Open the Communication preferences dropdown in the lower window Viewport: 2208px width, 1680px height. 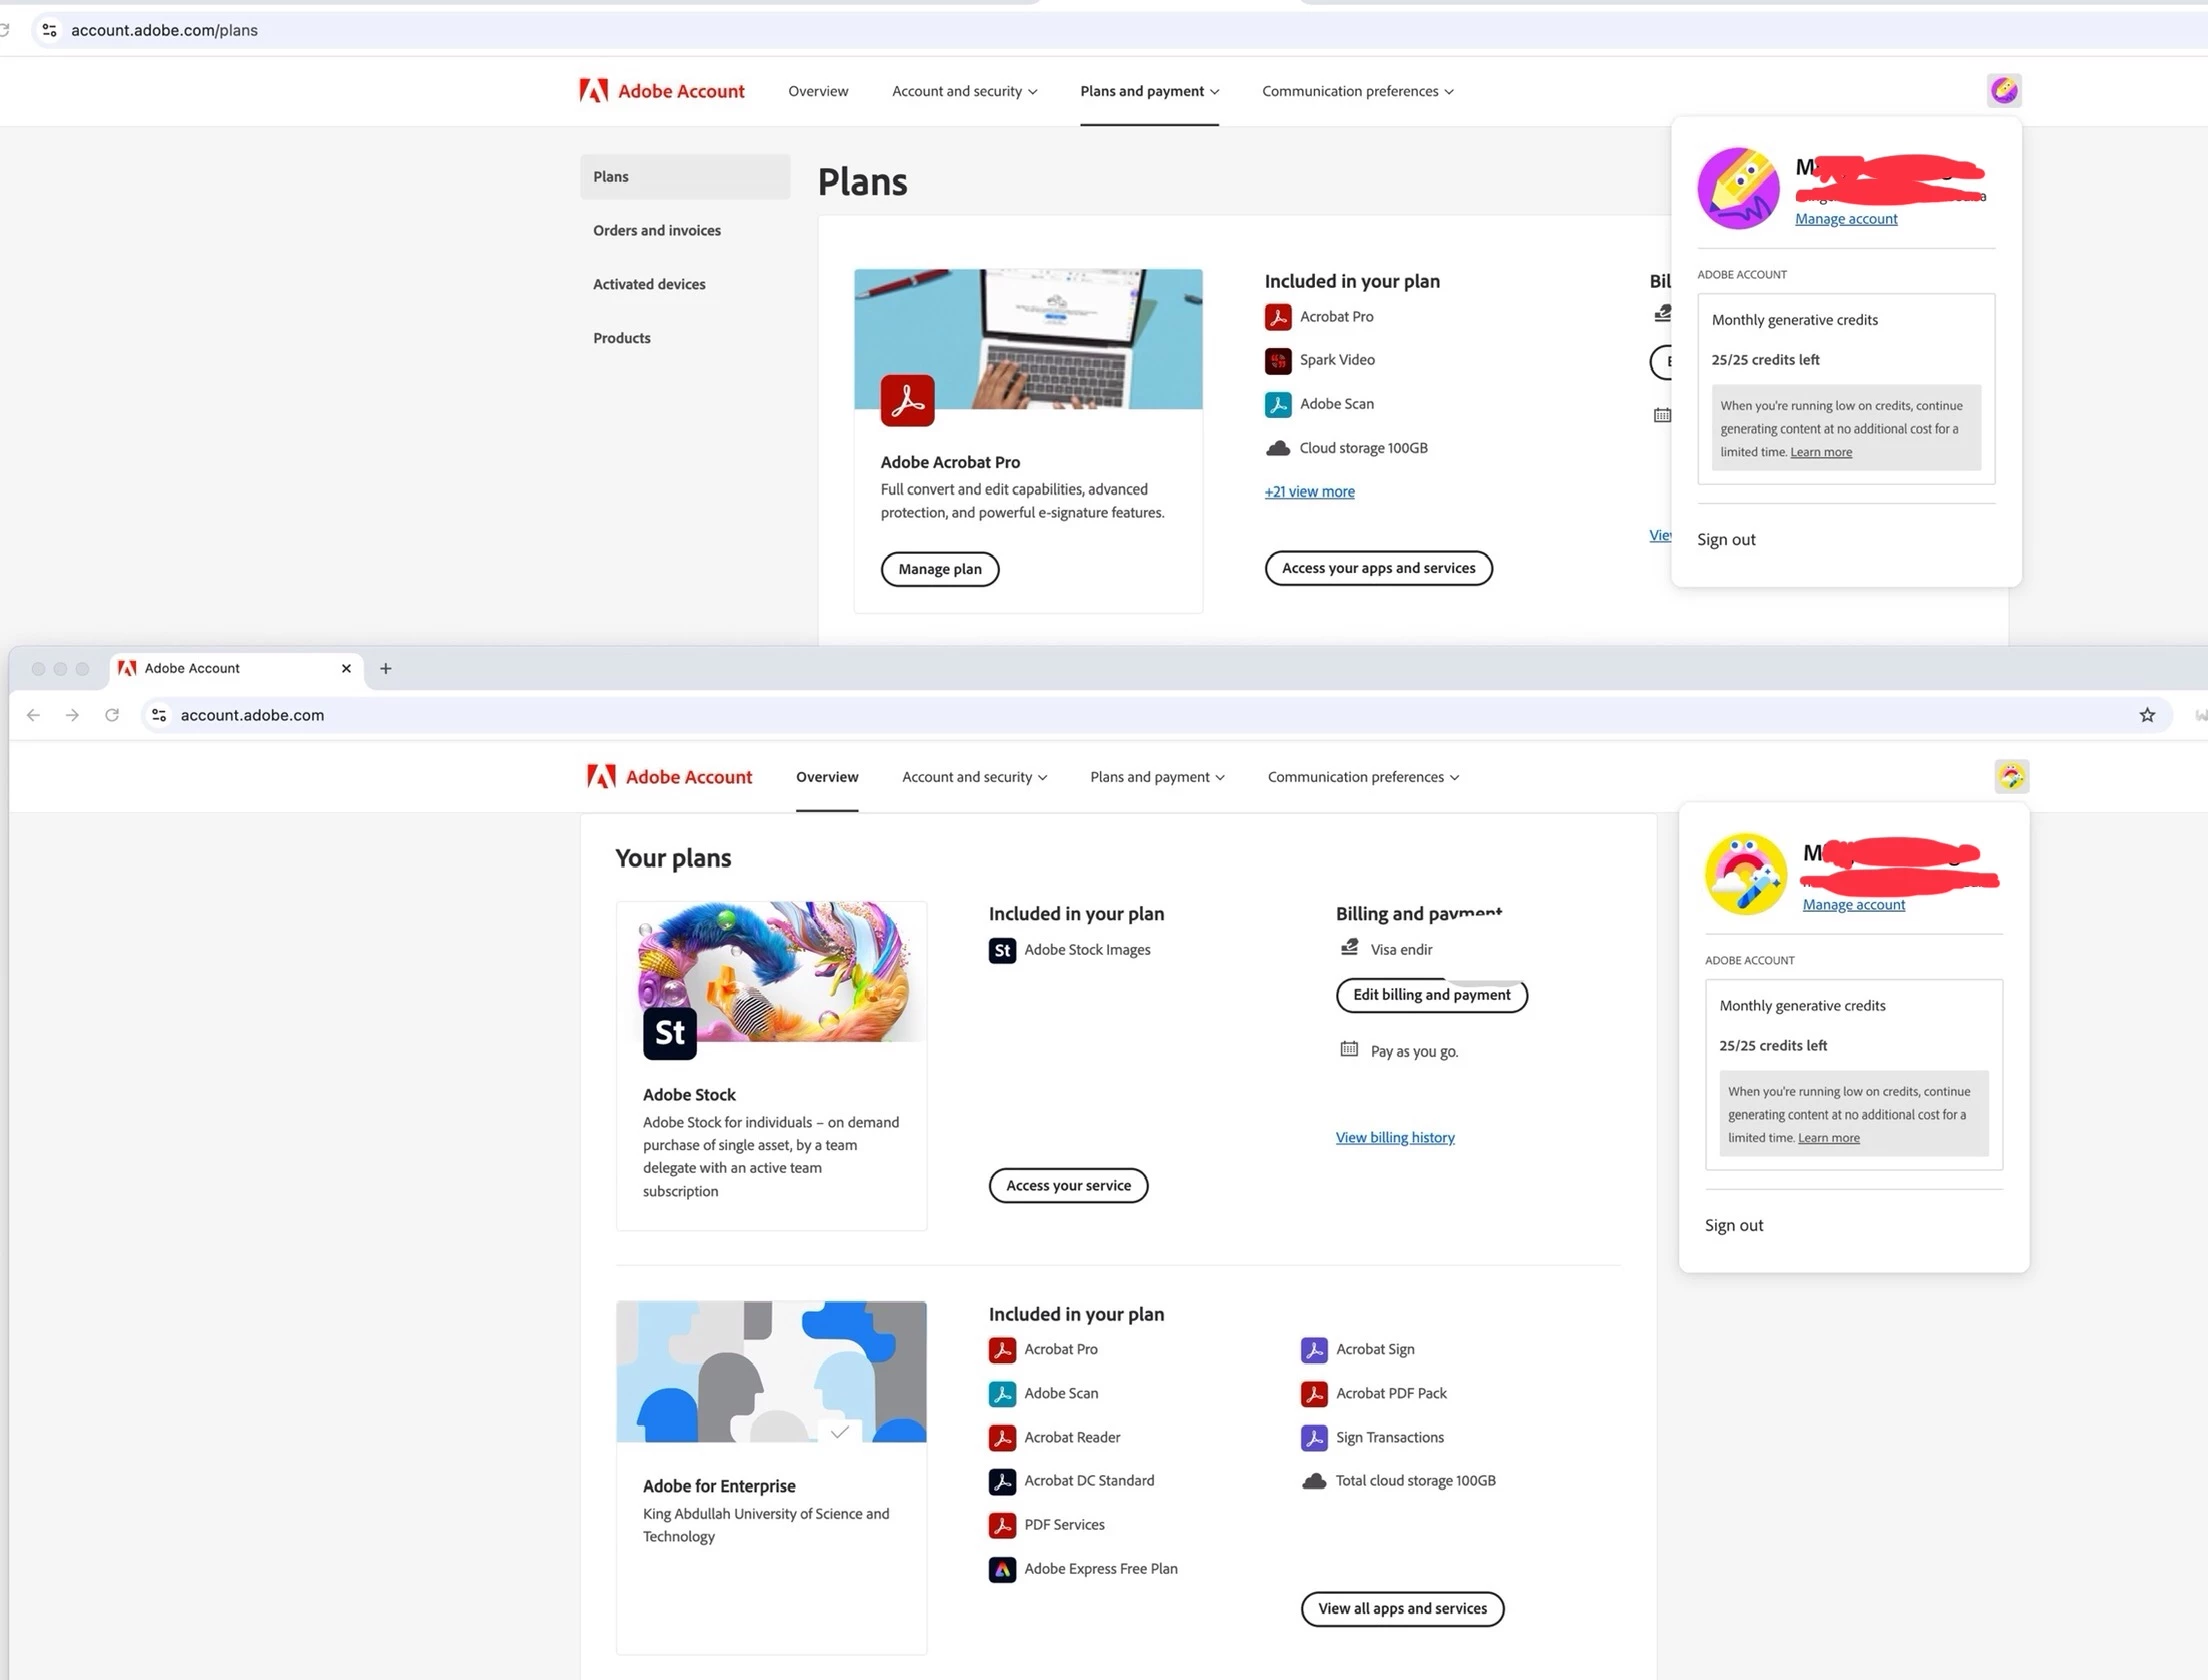pyautogui.click(x=1363, y=777)
